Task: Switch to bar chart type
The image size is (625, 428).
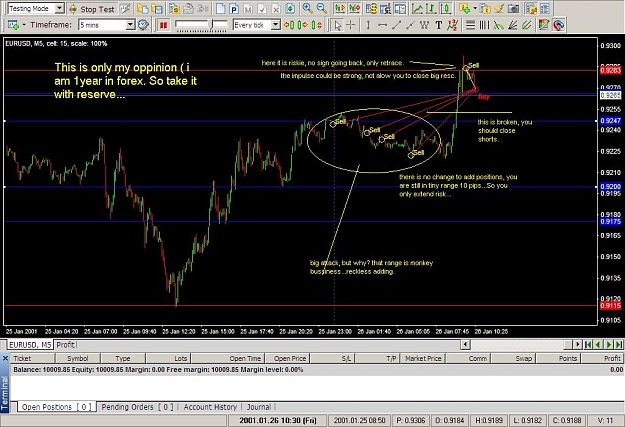Action: 431,8
